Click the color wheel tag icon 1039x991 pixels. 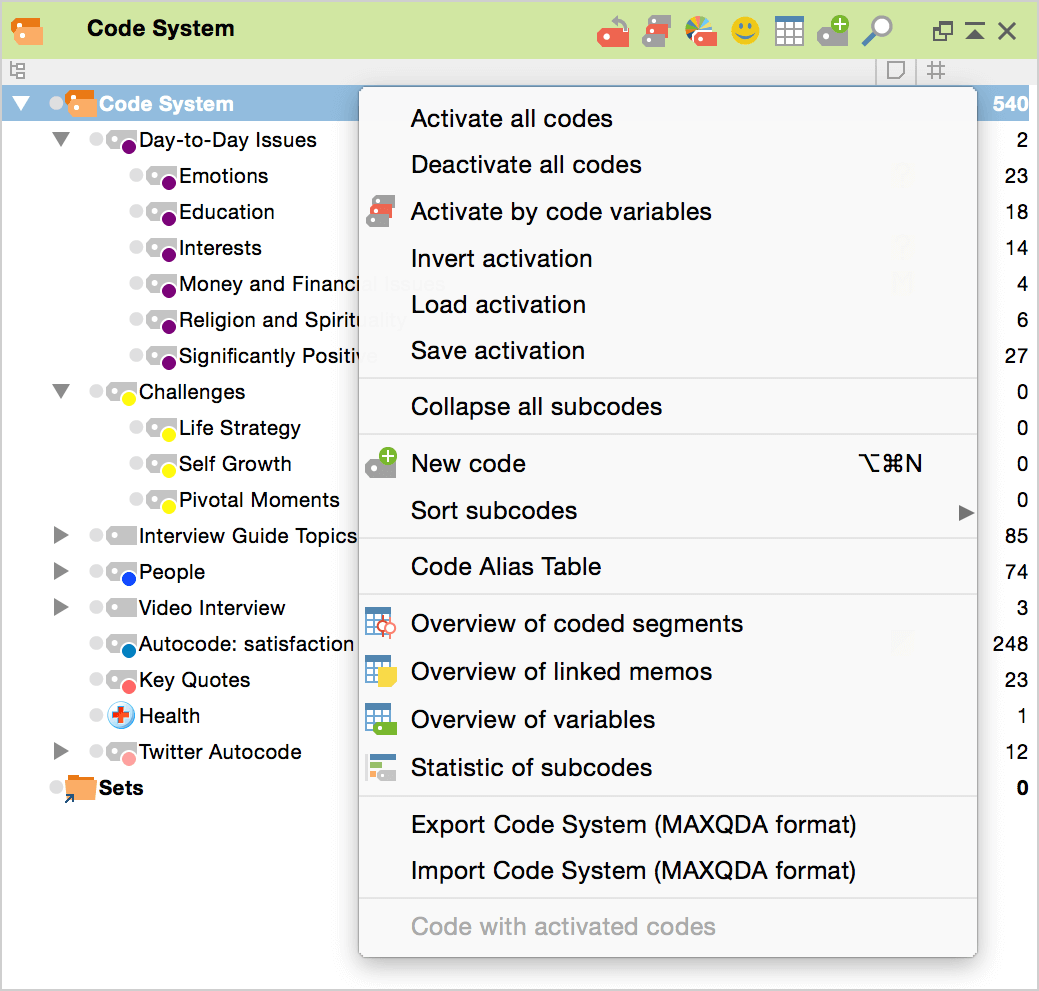tap(700, 32)
